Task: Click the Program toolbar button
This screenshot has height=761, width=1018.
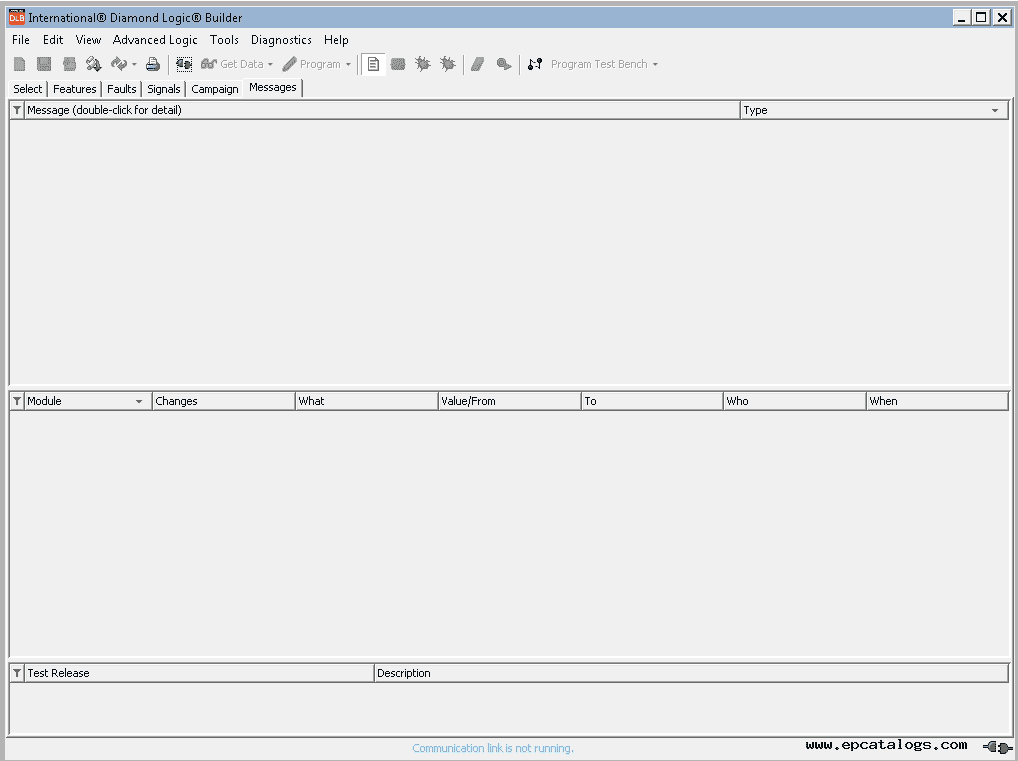Action: coord(312,64)
